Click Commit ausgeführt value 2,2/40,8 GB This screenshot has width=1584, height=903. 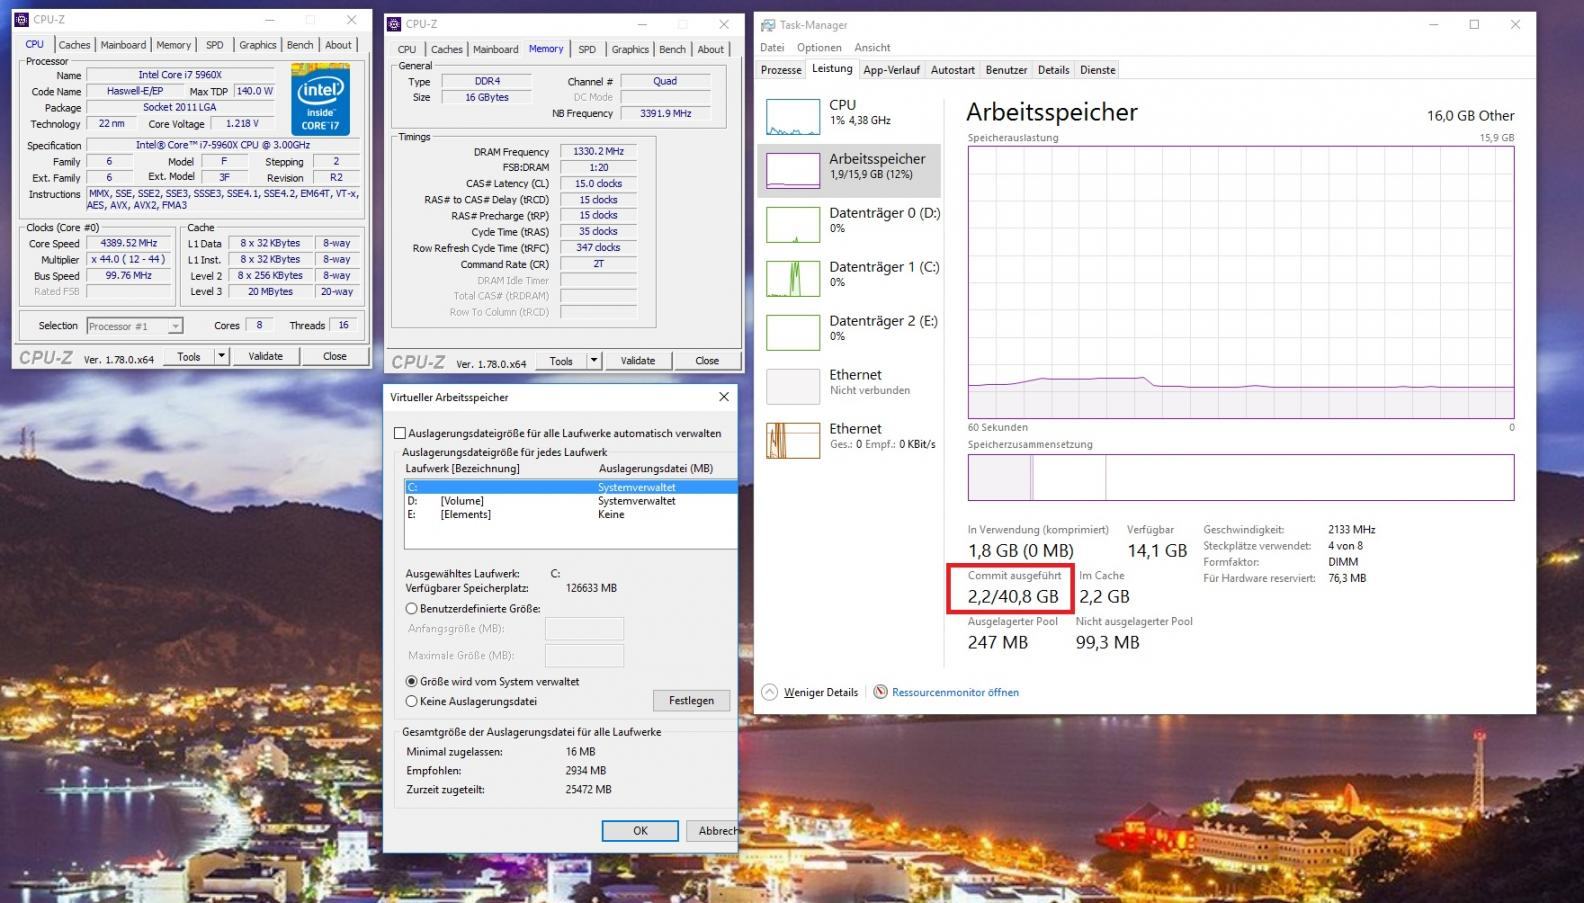[1013, 596]
